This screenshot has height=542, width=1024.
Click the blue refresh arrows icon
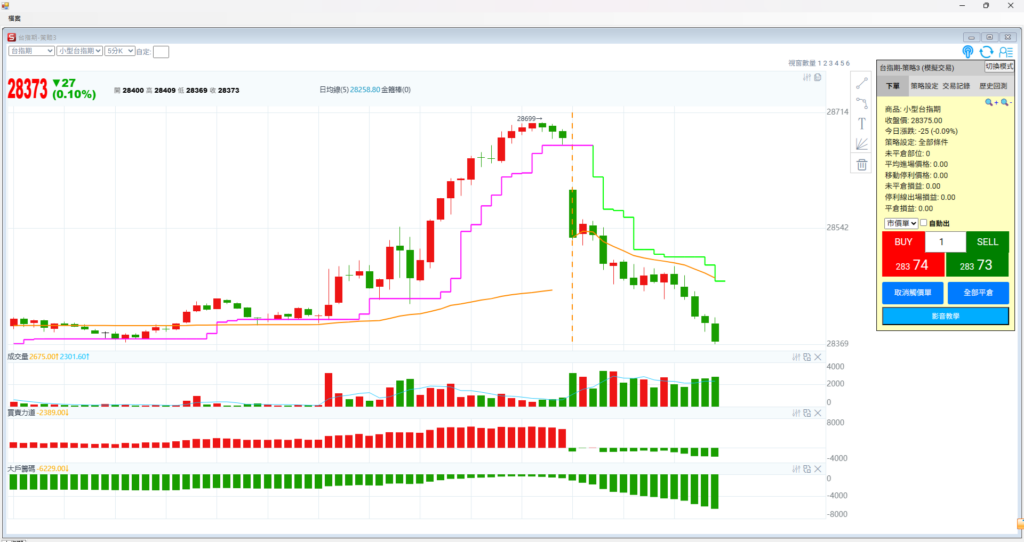coord(986,52)
